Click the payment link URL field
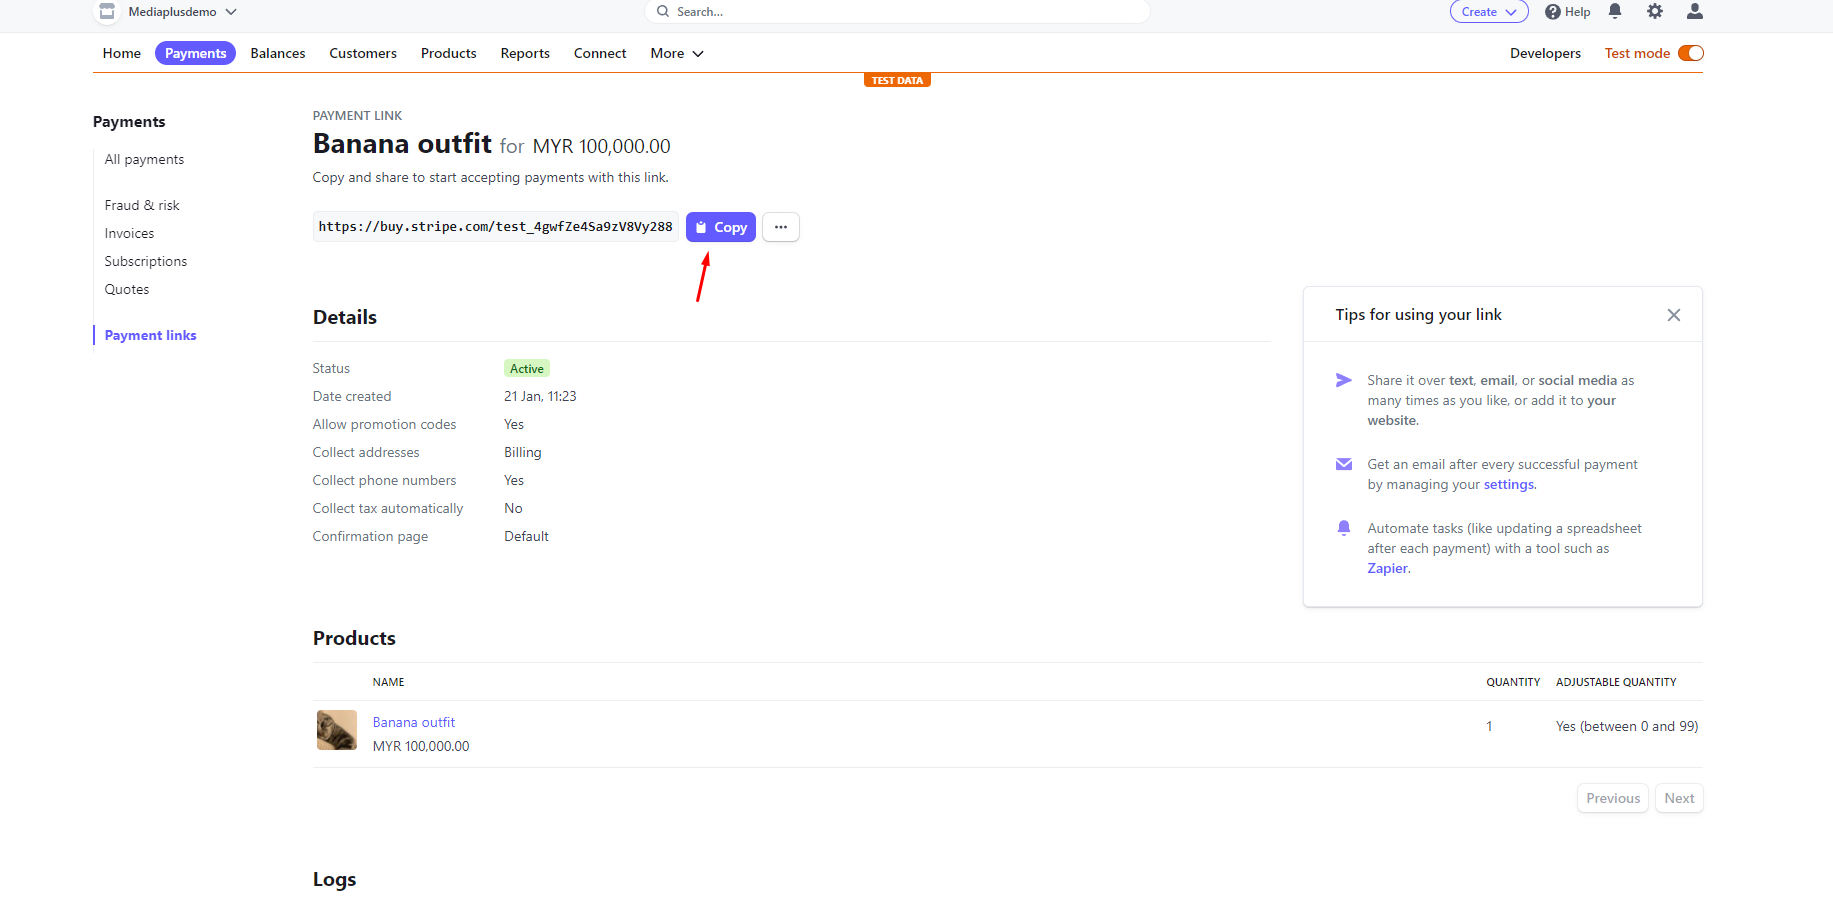The width and height of the screenshot is (1833, 900). click(496, 227)
